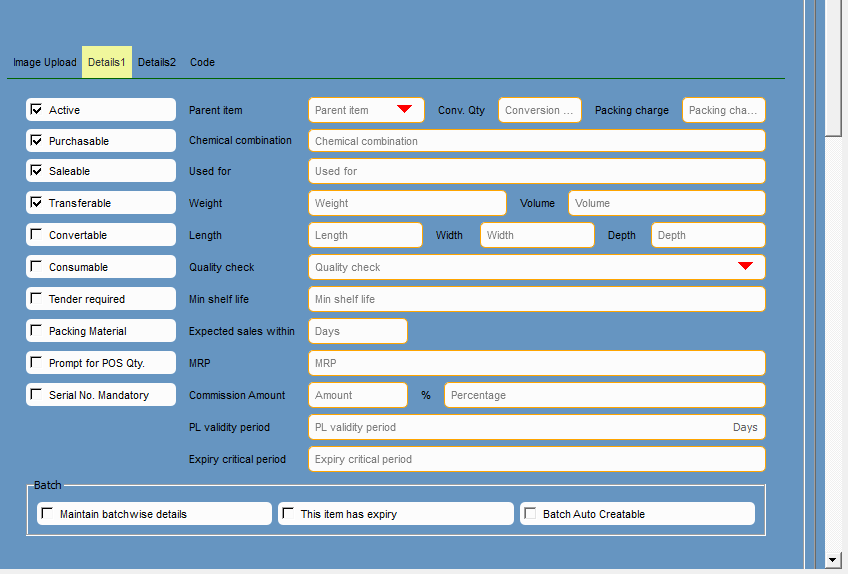
Task: Tick Maintain batchwise details checkbox
Action: (x=47, y=514)
